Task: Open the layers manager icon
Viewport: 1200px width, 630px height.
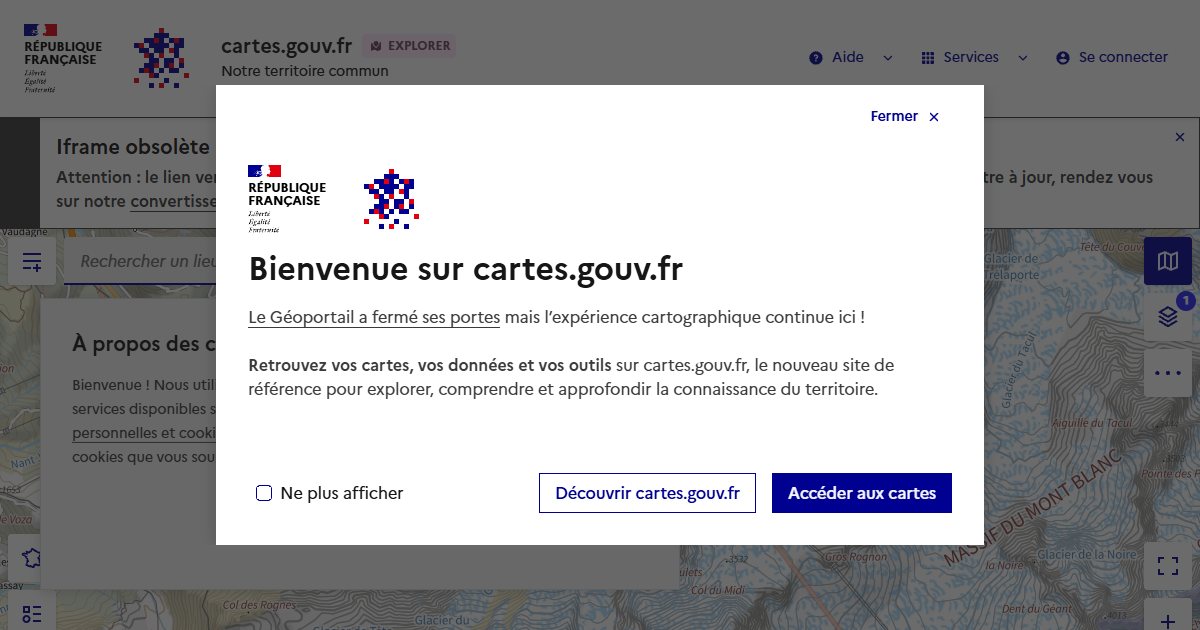Action: (x=1168, y=317)
